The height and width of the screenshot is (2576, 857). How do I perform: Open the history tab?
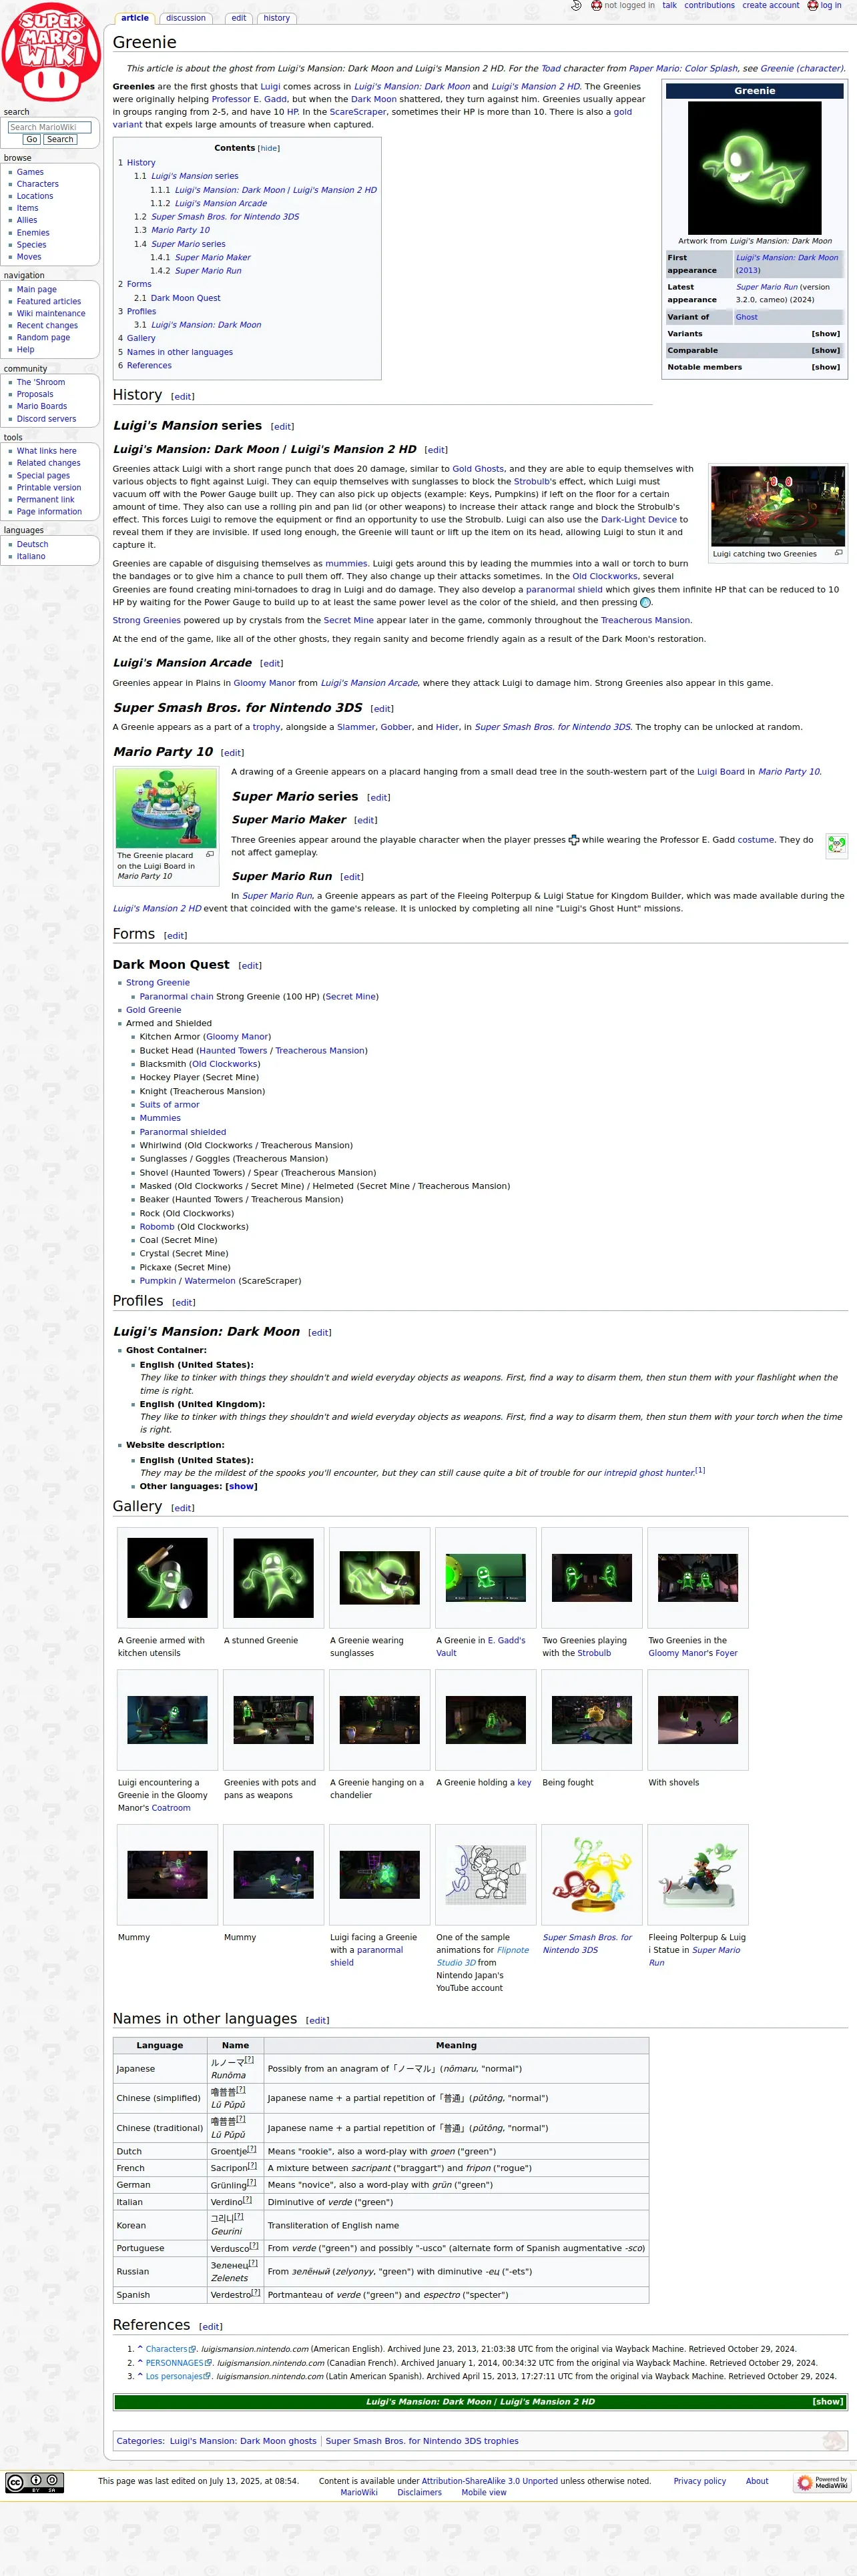(x=277, y=18)
